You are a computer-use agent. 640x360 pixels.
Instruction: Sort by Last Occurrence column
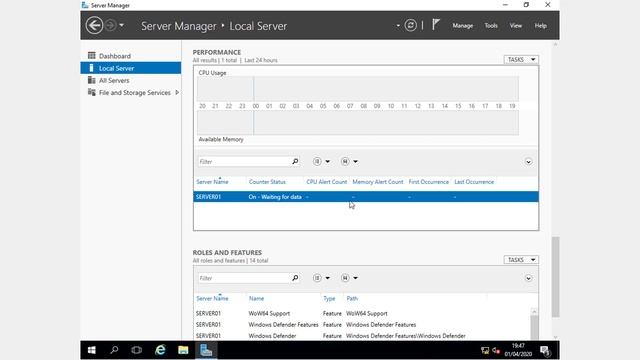[x=474, y=182]
